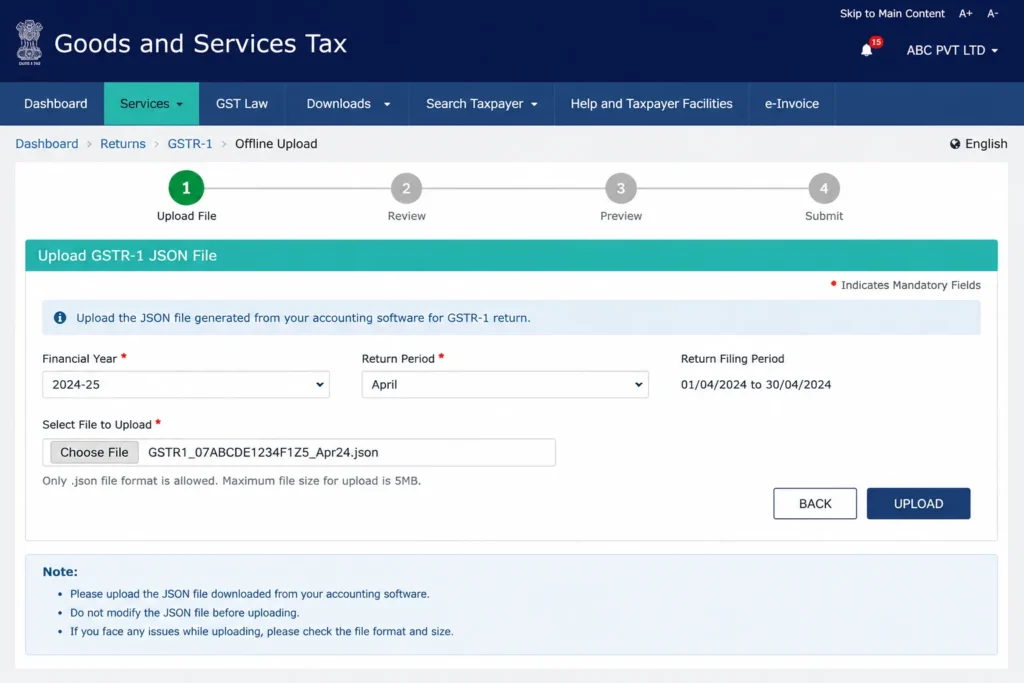Click the 'Do not modify the JSON file' note
The image size is (1024, 683).
(185, 612)
